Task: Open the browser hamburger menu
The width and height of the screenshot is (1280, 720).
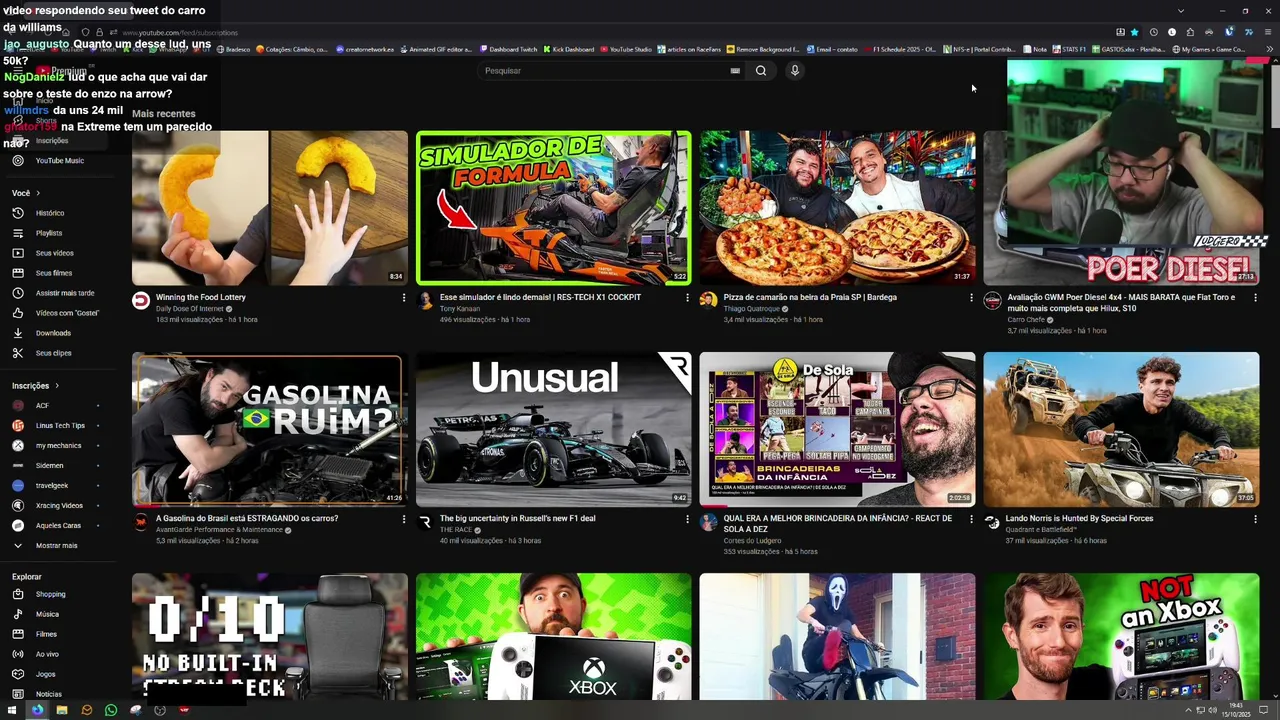Action: tap(1268, 32)
